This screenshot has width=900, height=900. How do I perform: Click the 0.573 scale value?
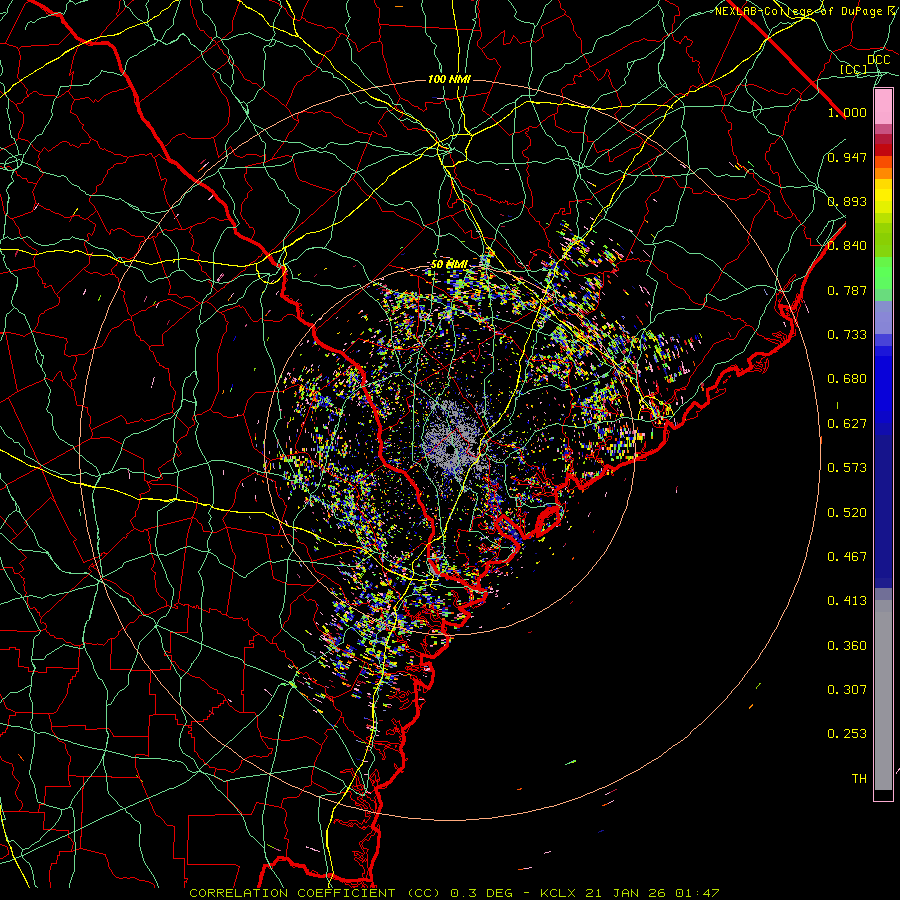pos(847,468)
